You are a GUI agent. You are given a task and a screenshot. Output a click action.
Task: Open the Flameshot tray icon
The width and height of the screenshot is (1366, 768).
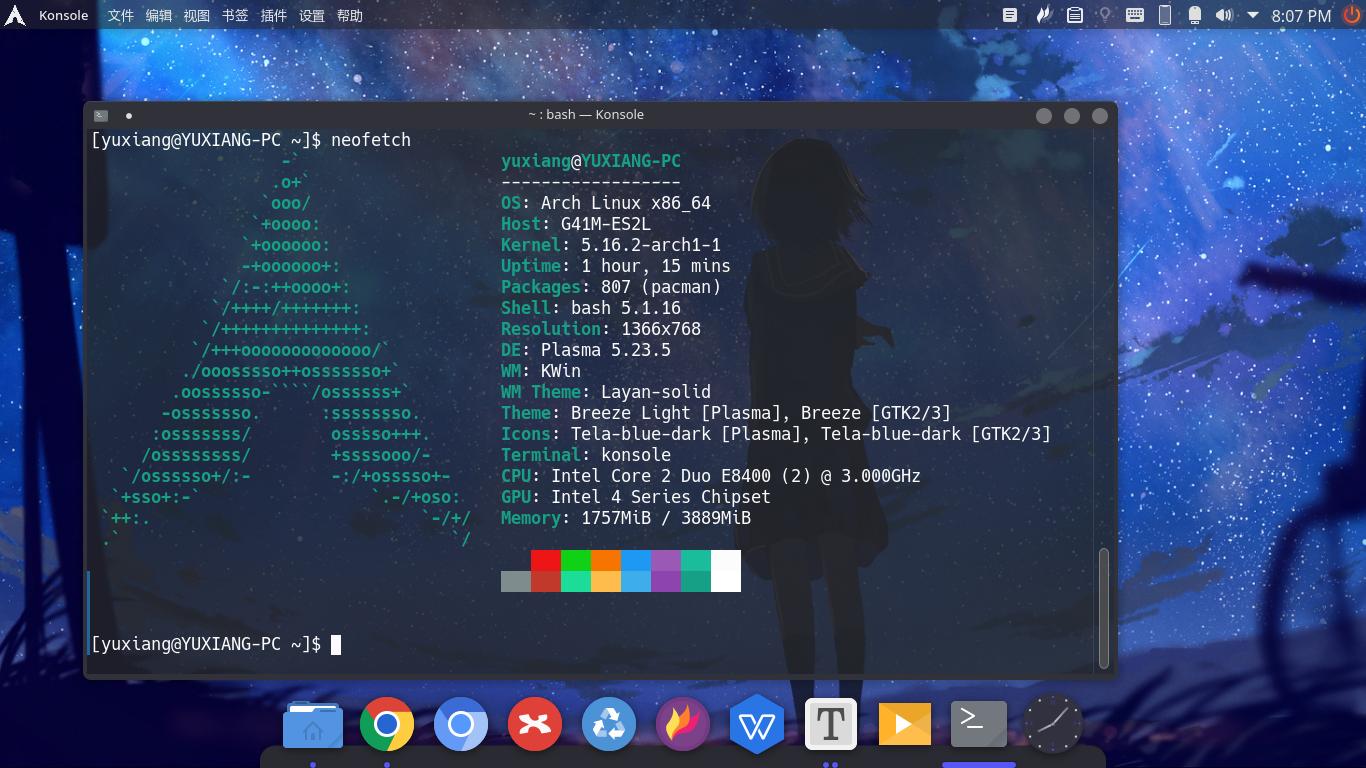pyautogui.click(x=1043, y=15)
